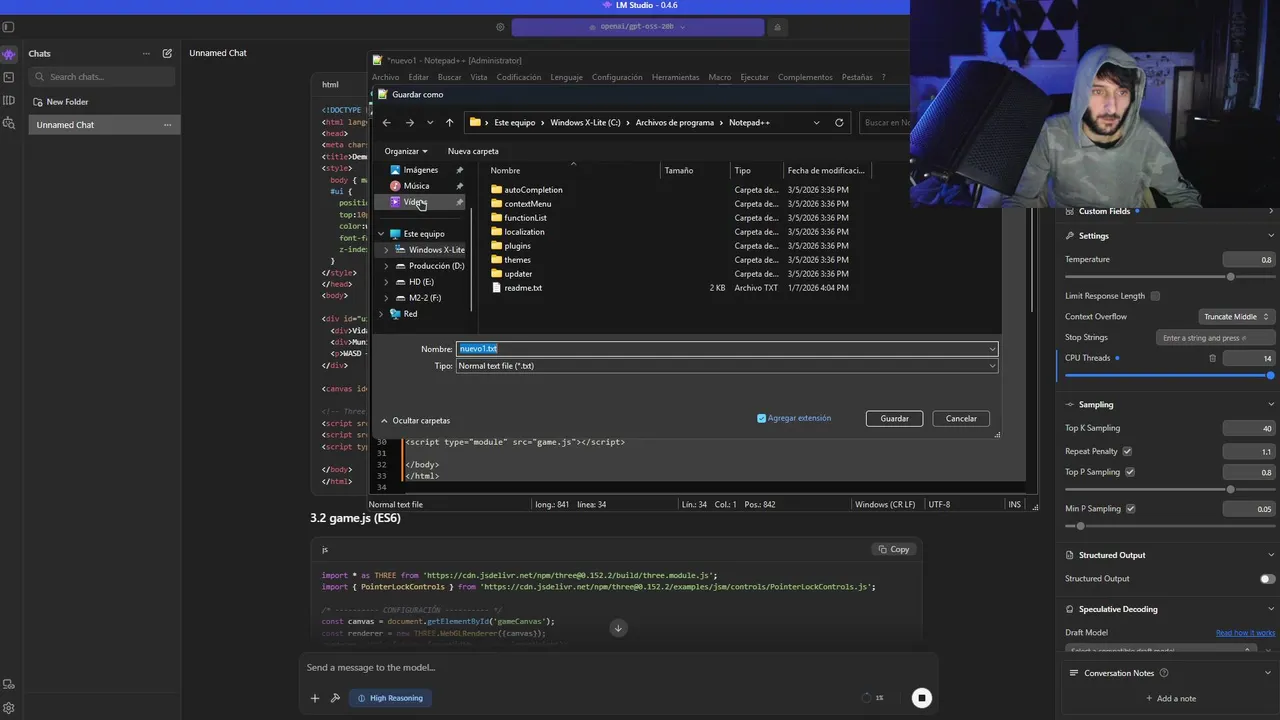Click Cancelar in the save dialog
This screenshot has width=1280, height=720.
[x=961, y=419]
